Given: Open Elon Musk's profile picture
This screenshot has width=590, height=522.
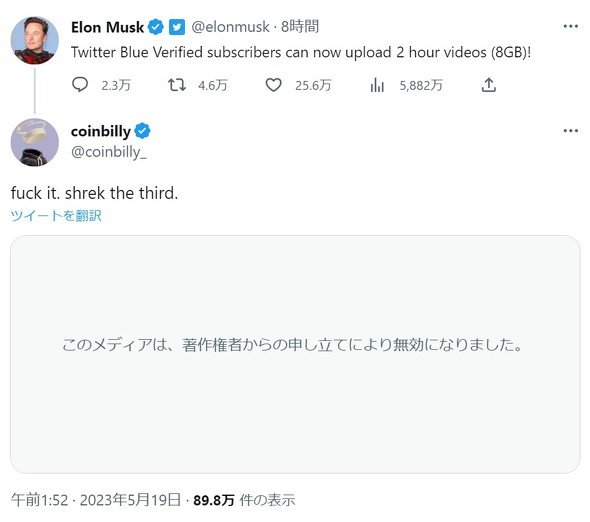Looking at the screenshot, I should click(35, 40).
